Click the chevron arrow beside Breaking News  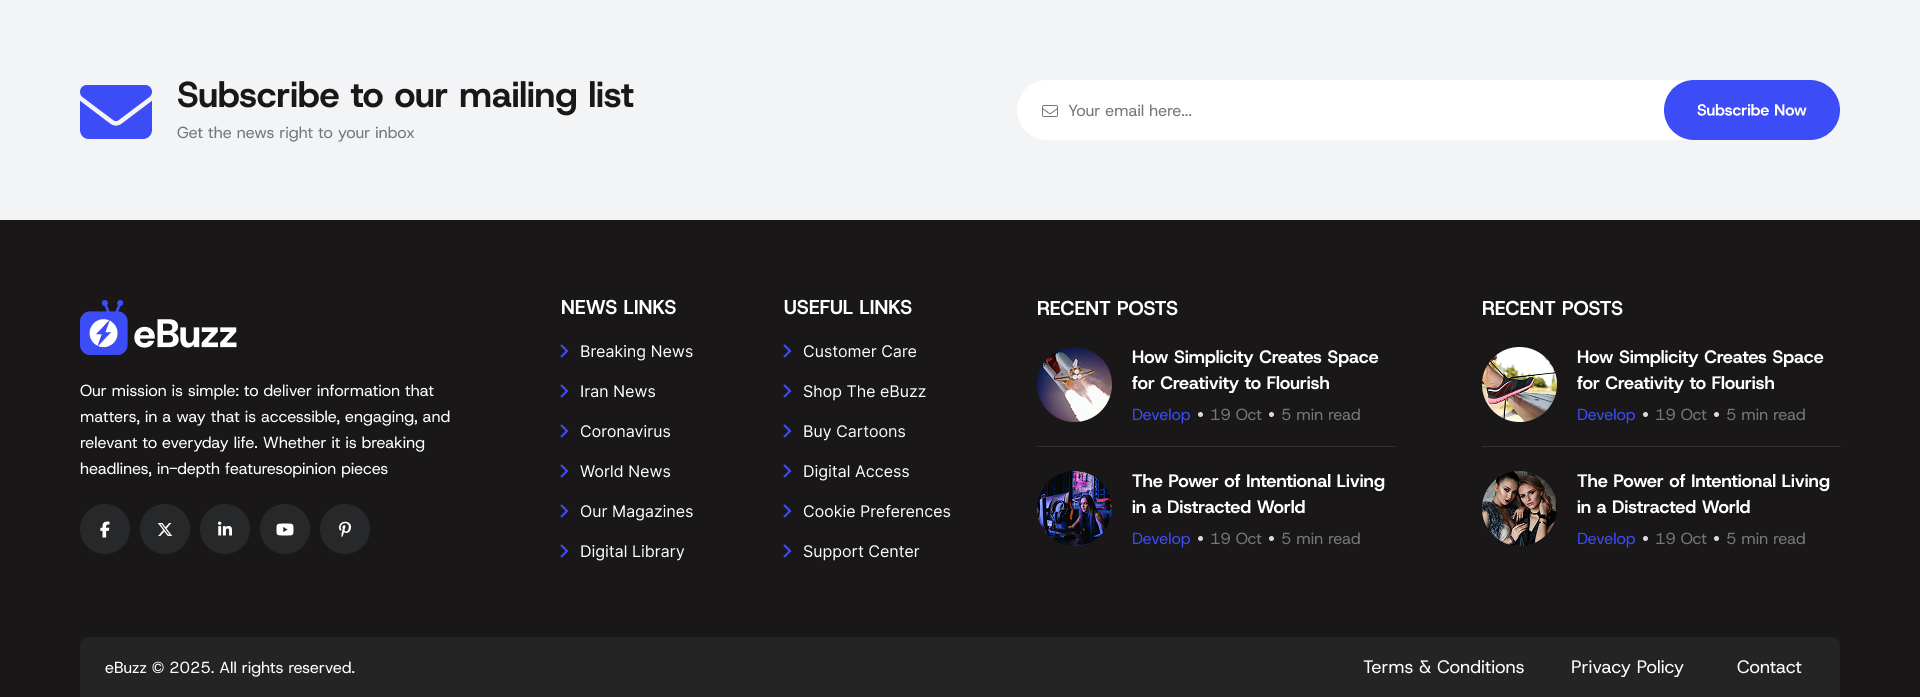[564, 351]
